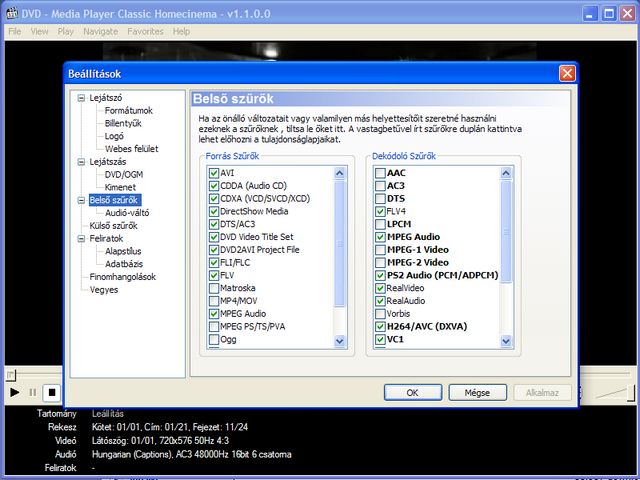The image size is (640, 480).
Task: Click the seek bar thumb in player
Action: click(x=11, y=374)
